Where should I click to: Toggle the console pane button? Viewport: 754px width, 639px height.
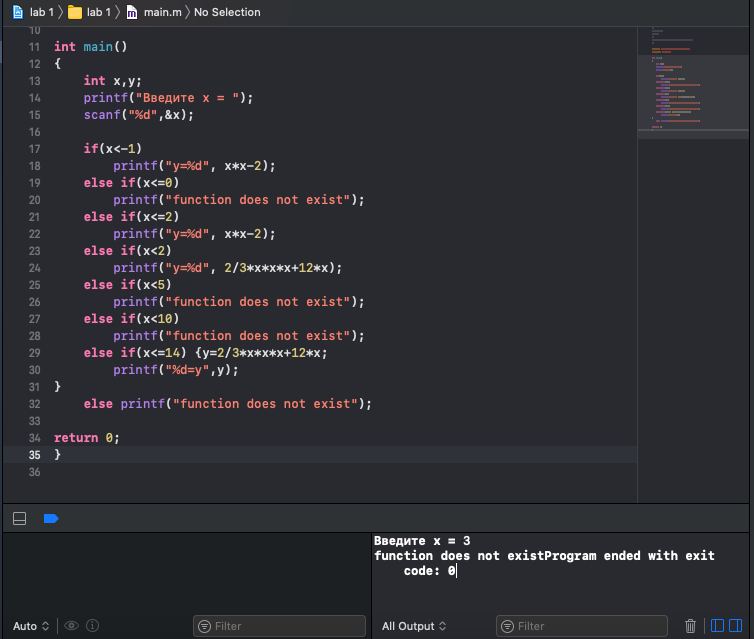click(x=738, y=626)
